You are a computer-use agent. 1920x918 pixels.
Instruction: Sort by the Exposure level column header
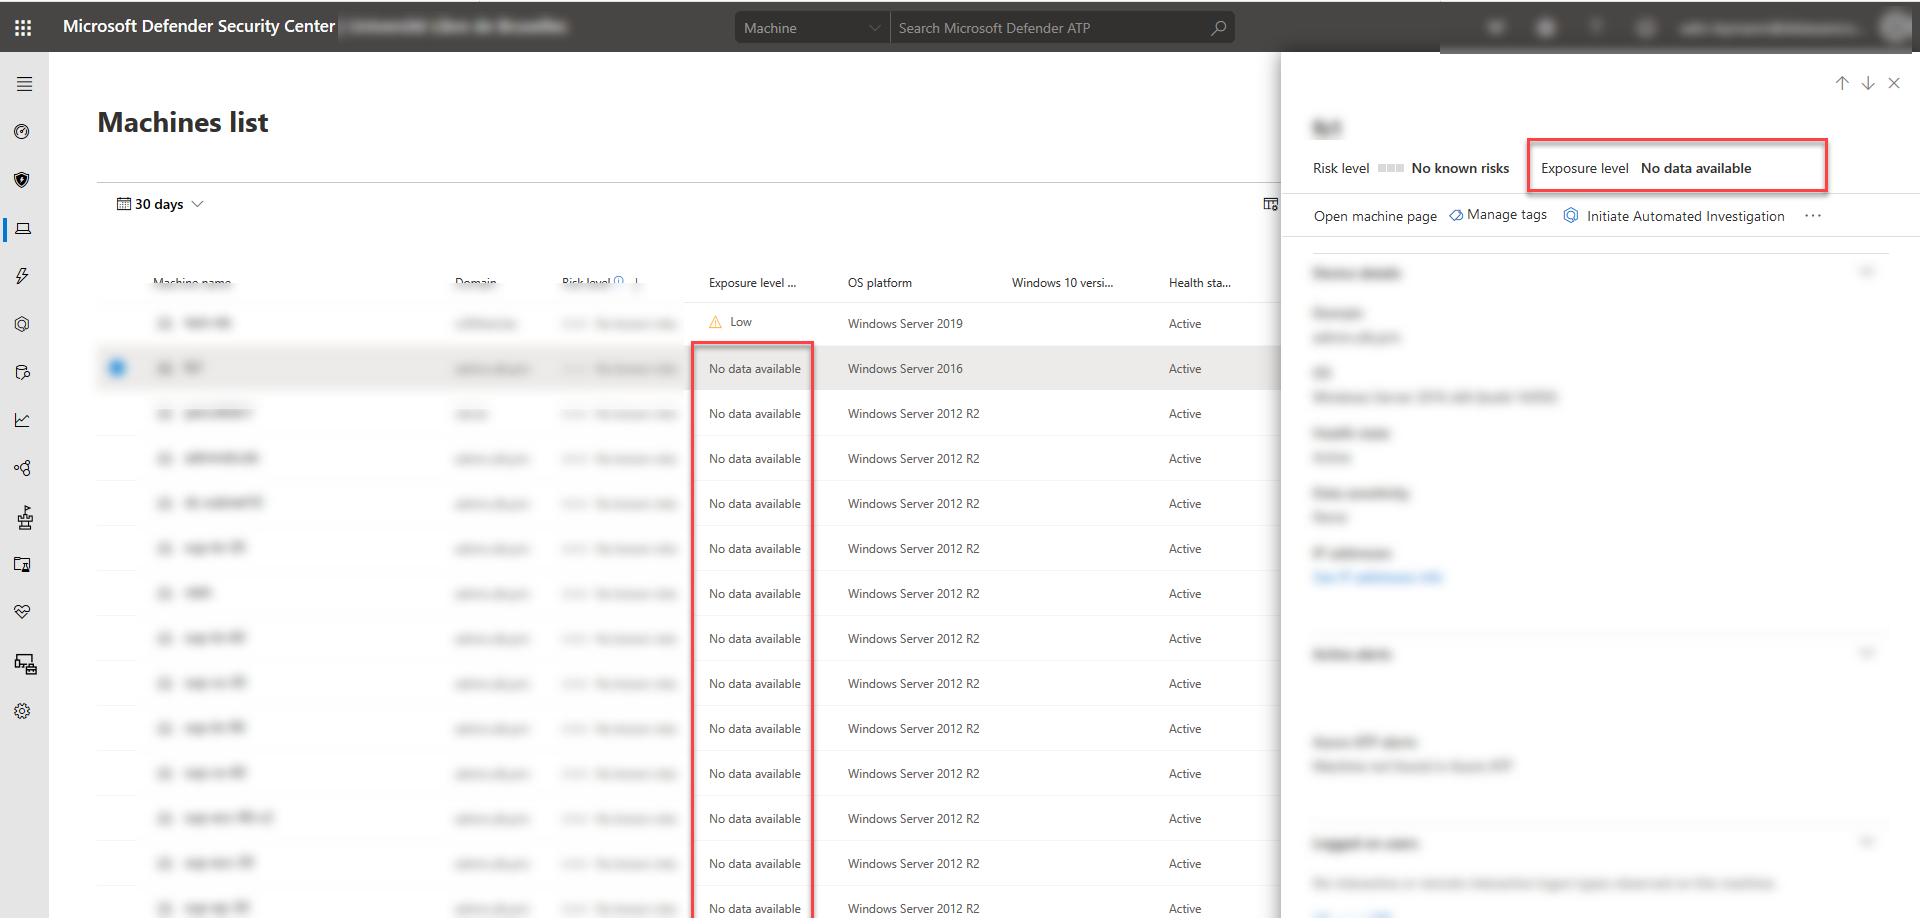click(x=752, y=283)
